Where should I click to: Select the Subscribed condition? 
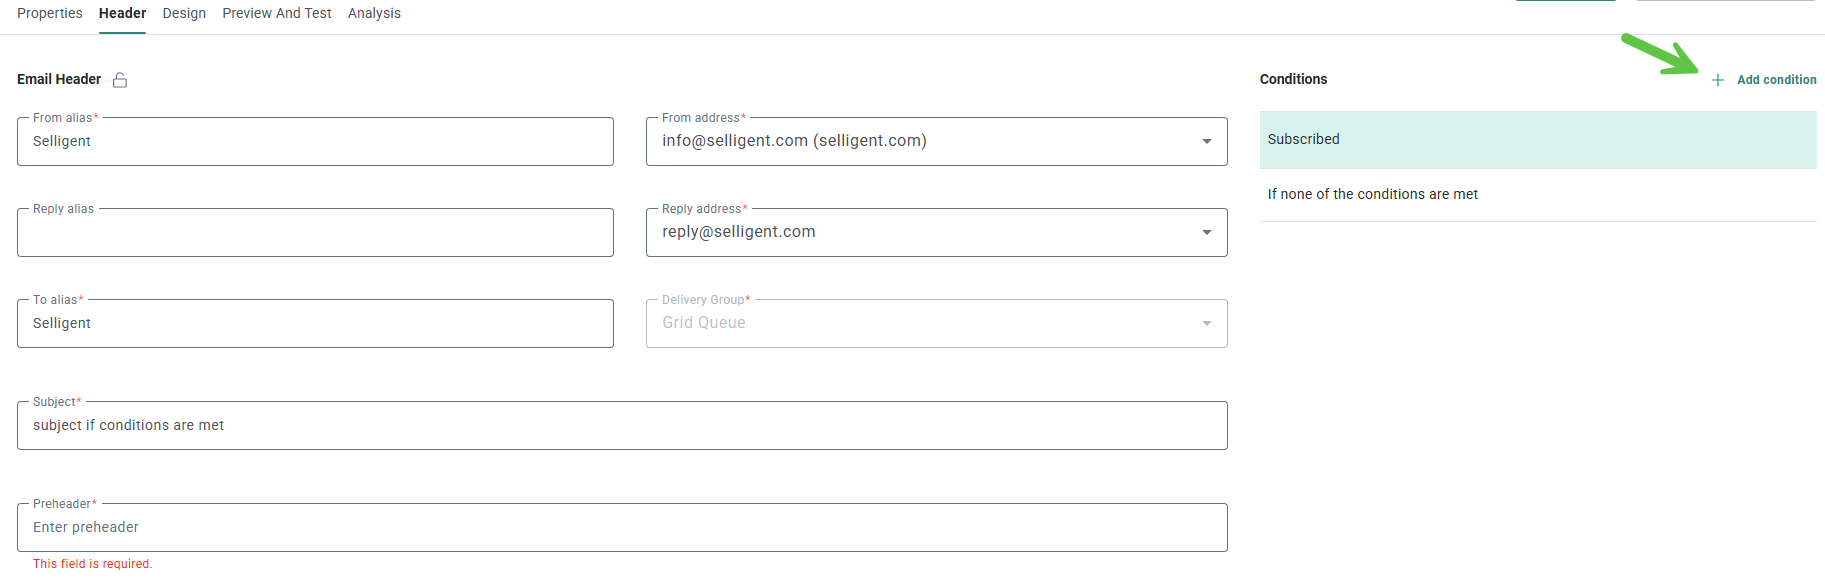pyautogui.click(x=1537, y=139)
